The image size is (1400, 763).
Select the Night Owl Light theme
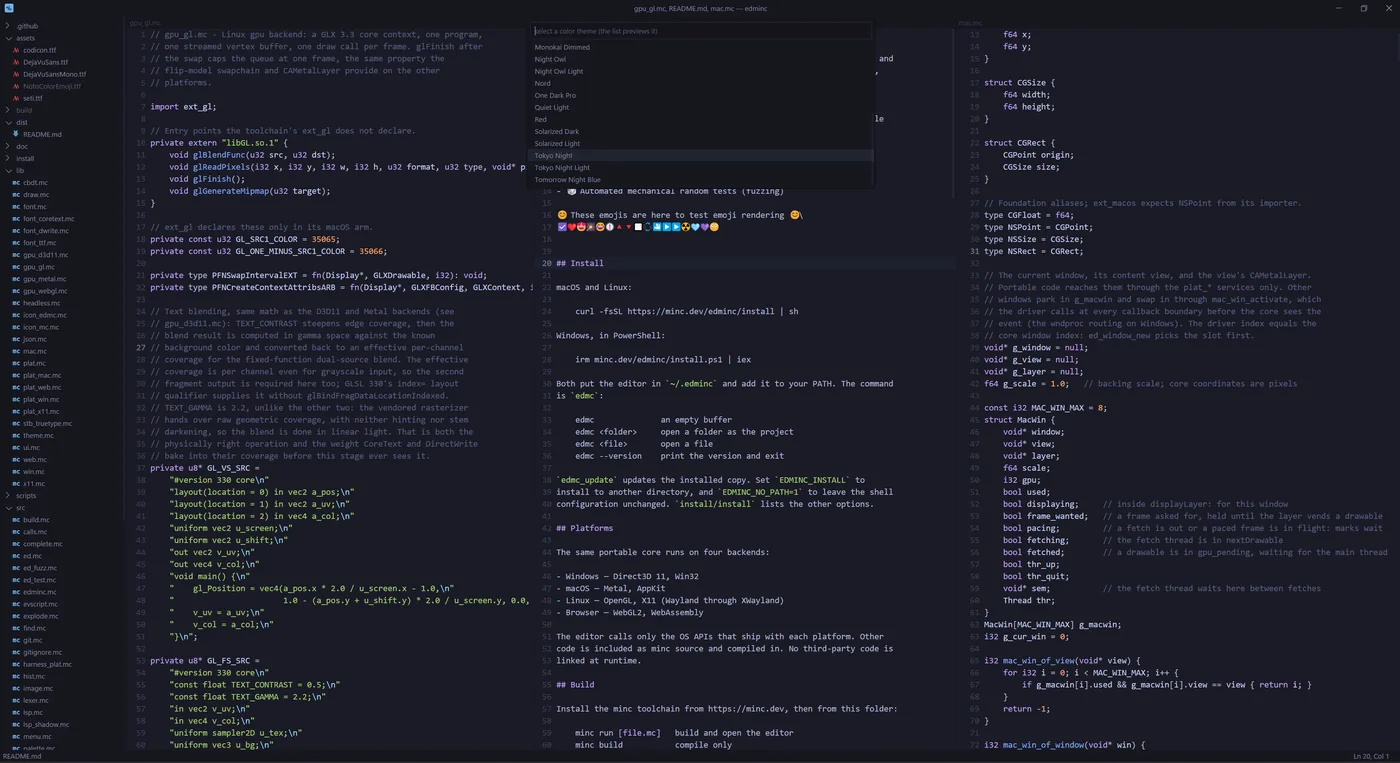pos(700,71)
